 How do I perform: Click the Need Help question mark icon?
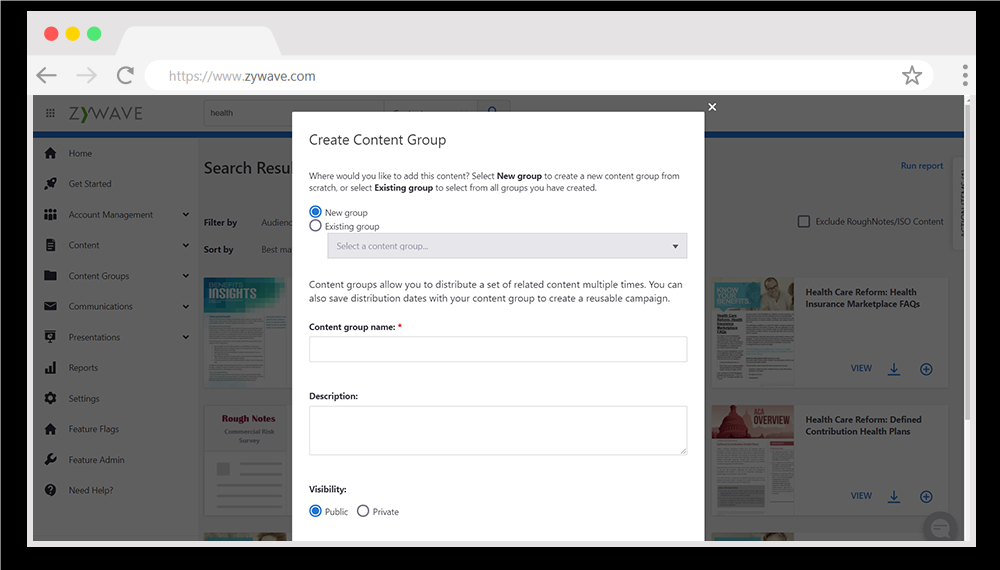[x=50, y=490]
